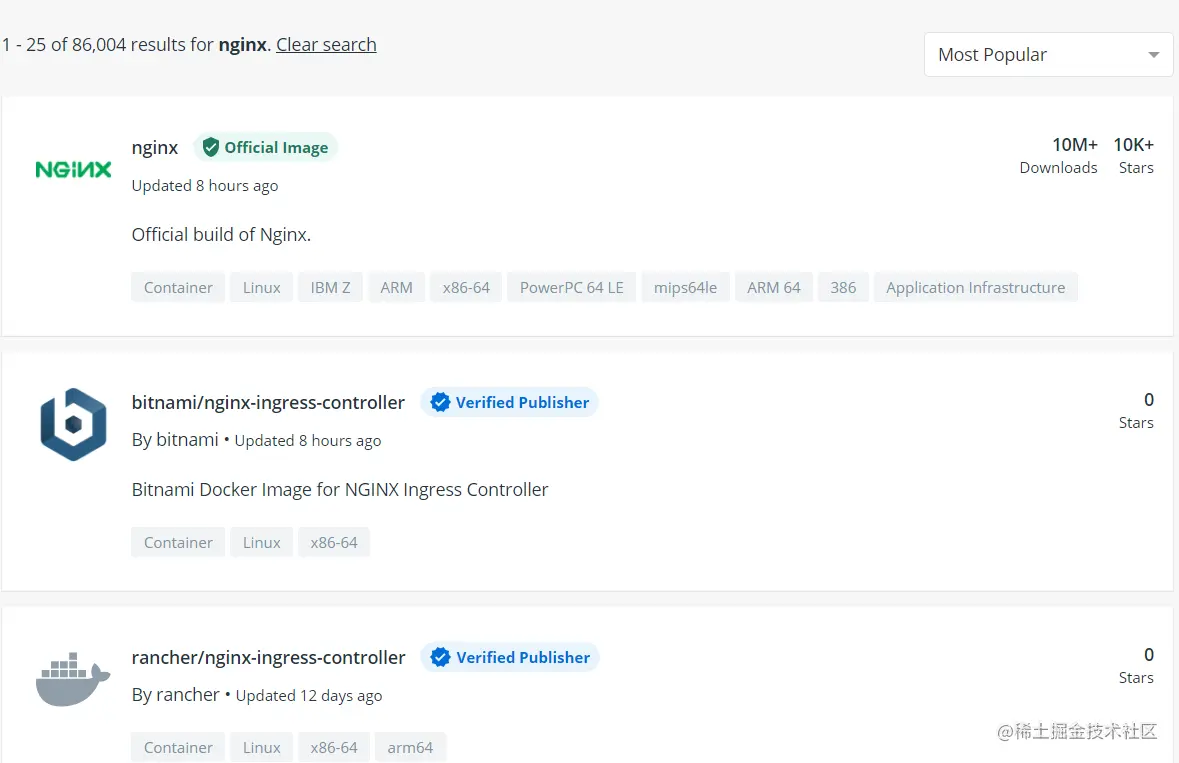Click the Bitnami hexagon logo
Viewport: 1179px width, 763px height.
[x=73, y=425]
